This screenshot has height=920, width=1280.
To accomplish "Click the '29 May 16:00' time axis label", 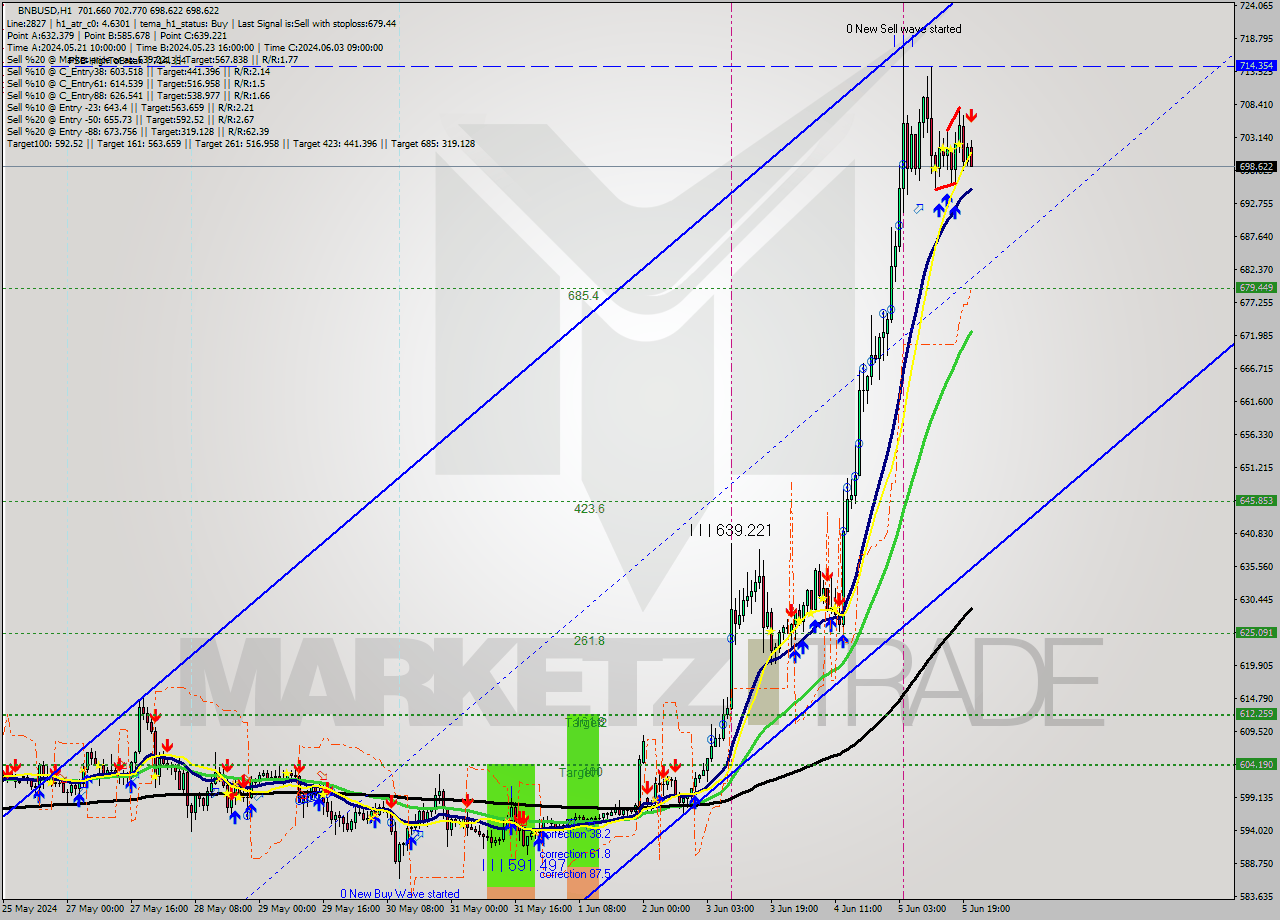I will 352,909.
